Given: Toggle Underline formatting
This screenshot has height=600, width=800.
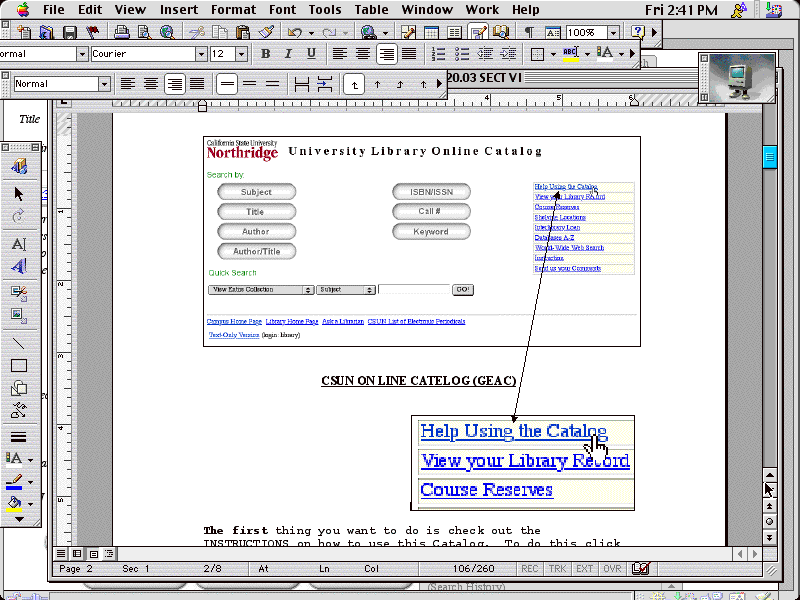Looking at the screenshot, I should point(311,54).
